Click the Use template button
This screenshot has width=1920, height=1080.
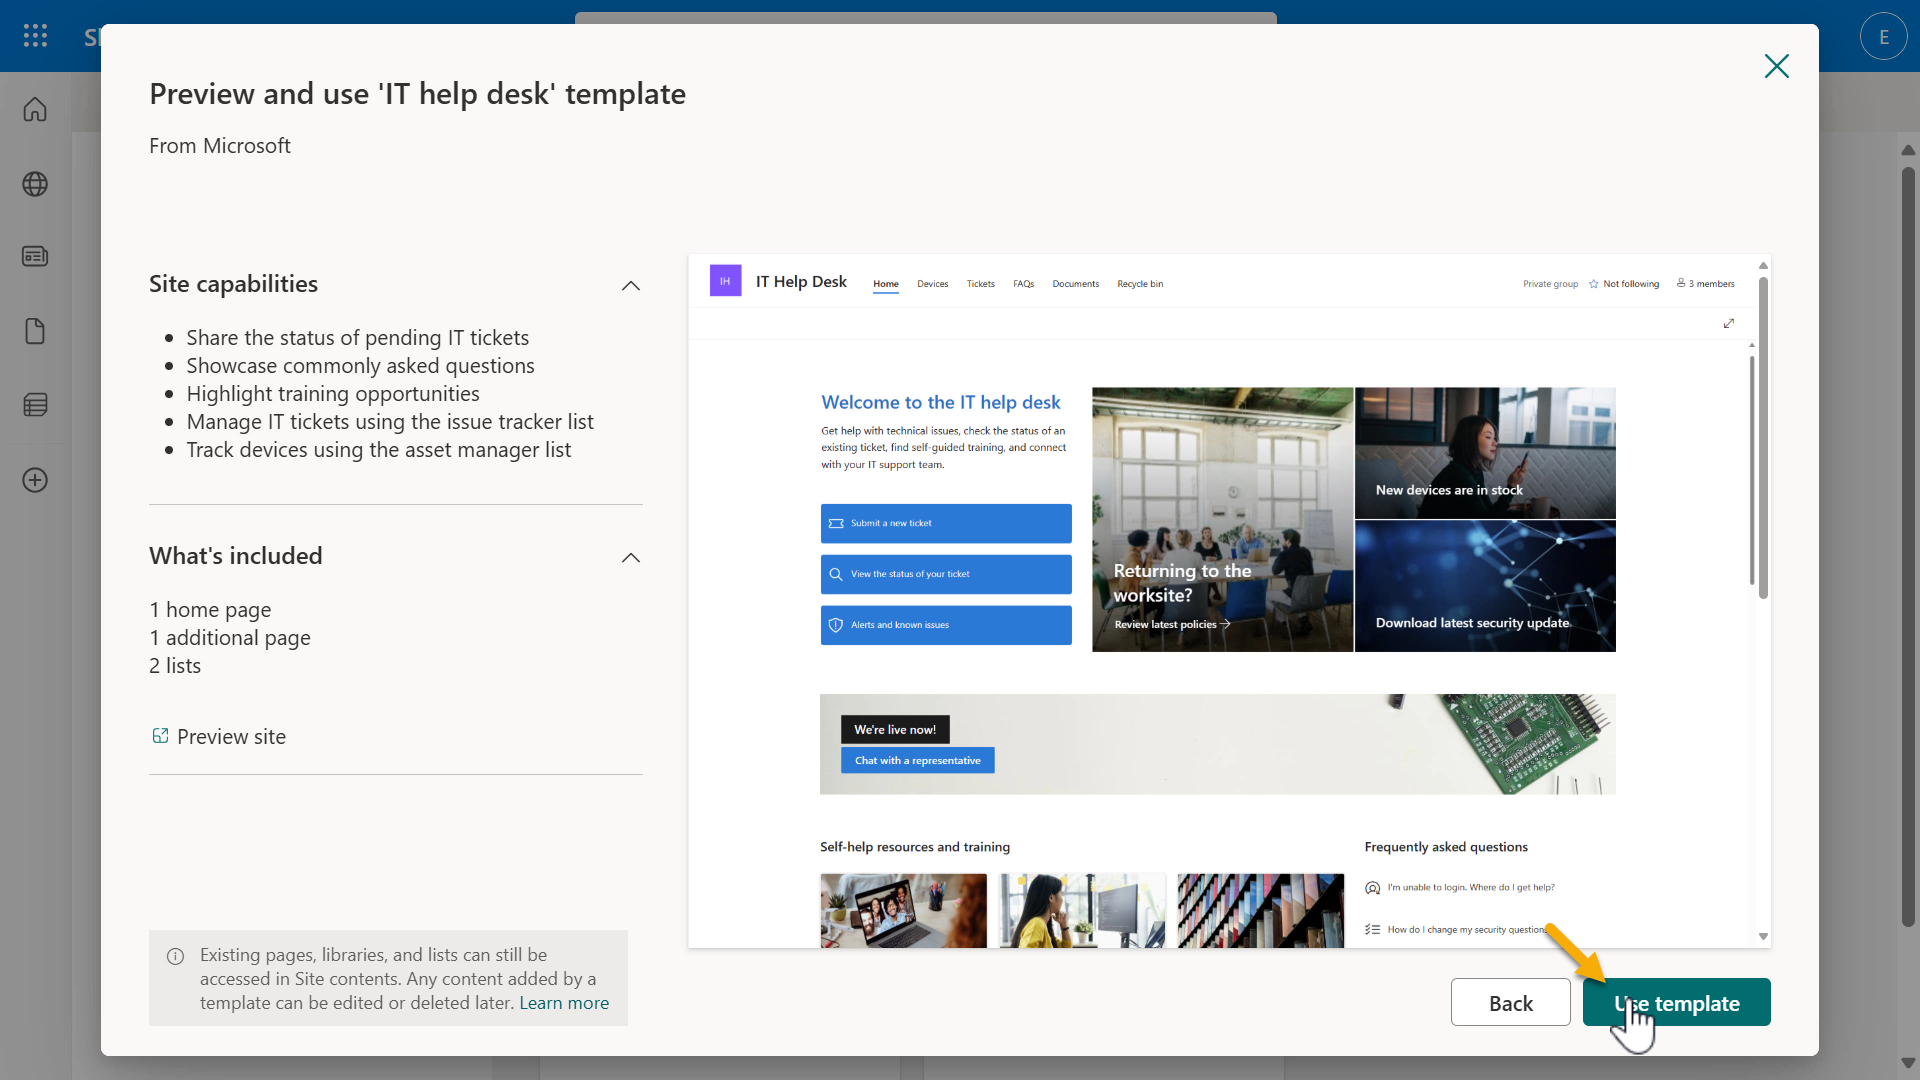(1676, 1003)
